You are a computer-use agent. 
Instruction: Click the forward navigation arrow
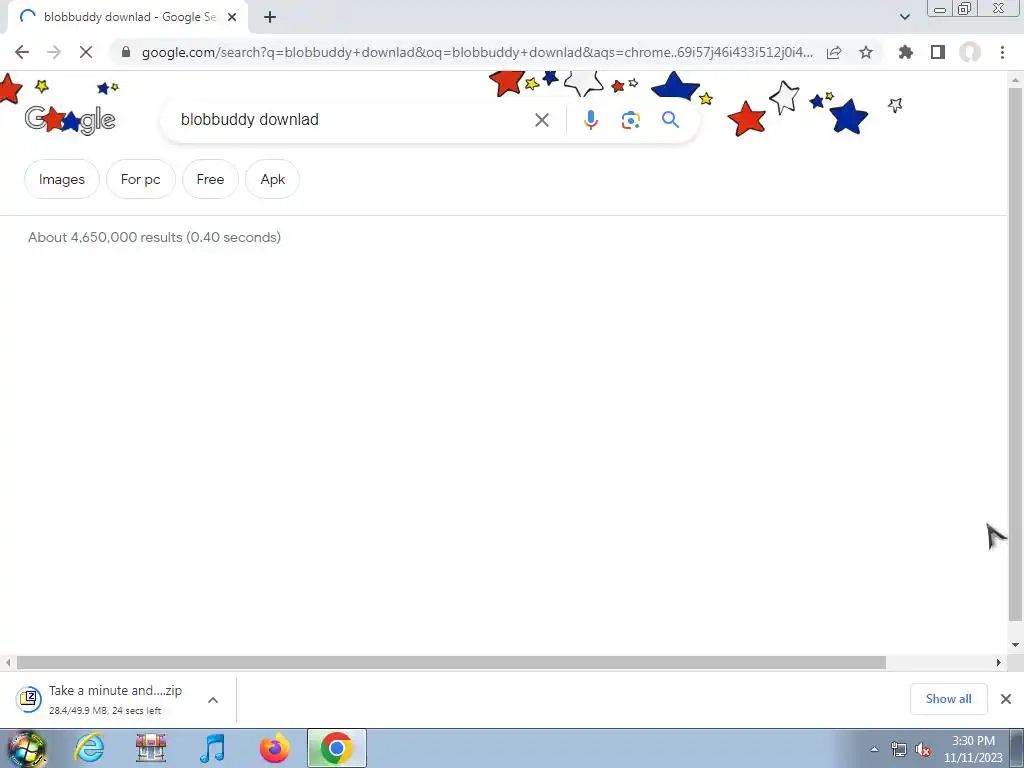tap(54, 52)
